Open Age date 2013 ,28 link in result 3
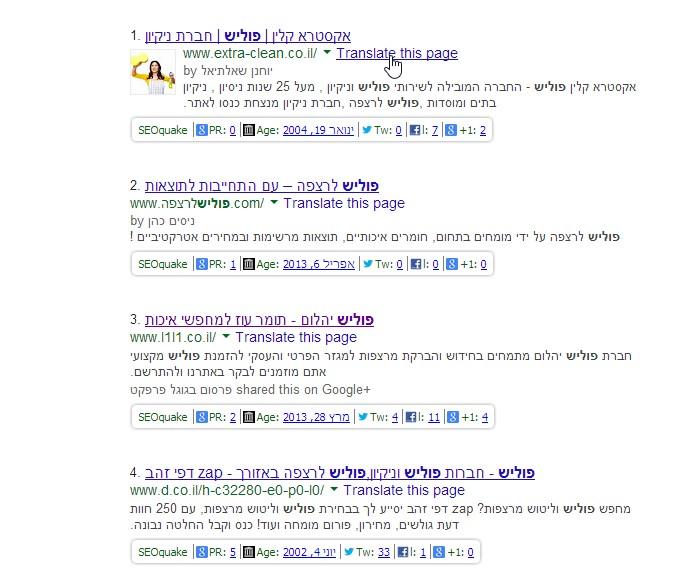Image resolution: width=679 pixels, height=573 pixels. [x=316, y=417]
